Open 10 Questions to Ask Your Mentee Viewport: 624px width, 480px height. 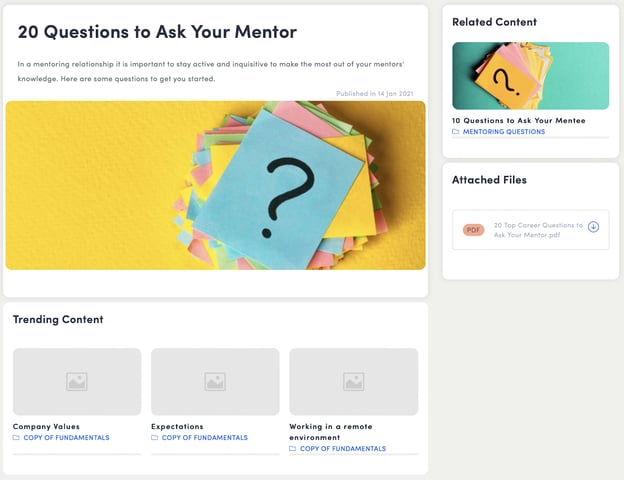519,120
